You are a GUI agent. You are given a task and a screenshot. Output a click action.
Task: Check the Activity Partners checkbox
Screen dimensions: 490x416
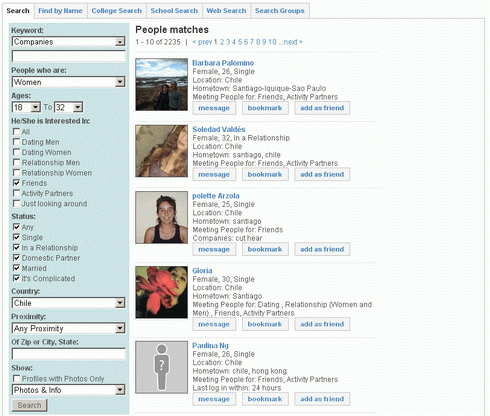[16, 193]
